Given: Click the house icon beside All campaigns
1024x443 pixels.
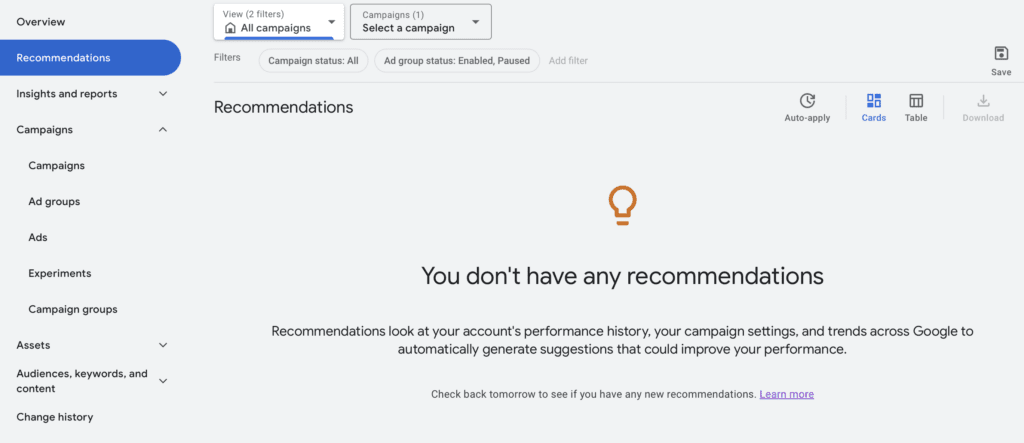Looking at the screenshot, I should point(231,29).
